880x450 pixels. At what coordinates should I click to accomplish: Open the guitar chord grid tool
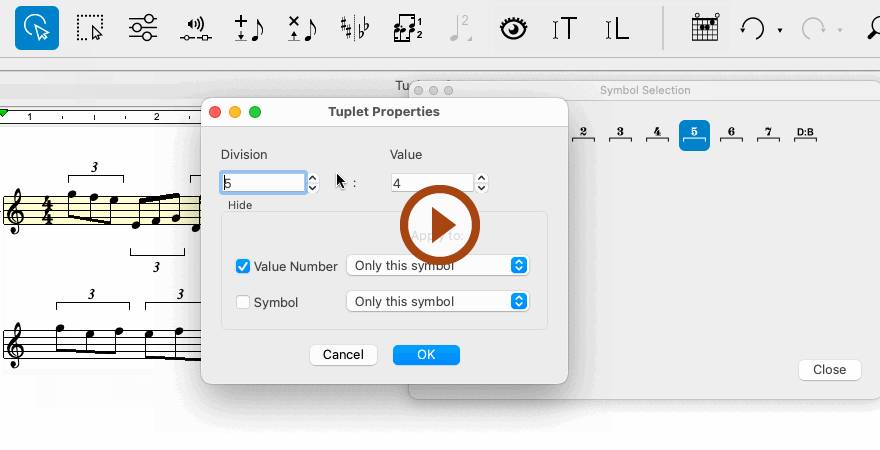coord(705,28)
